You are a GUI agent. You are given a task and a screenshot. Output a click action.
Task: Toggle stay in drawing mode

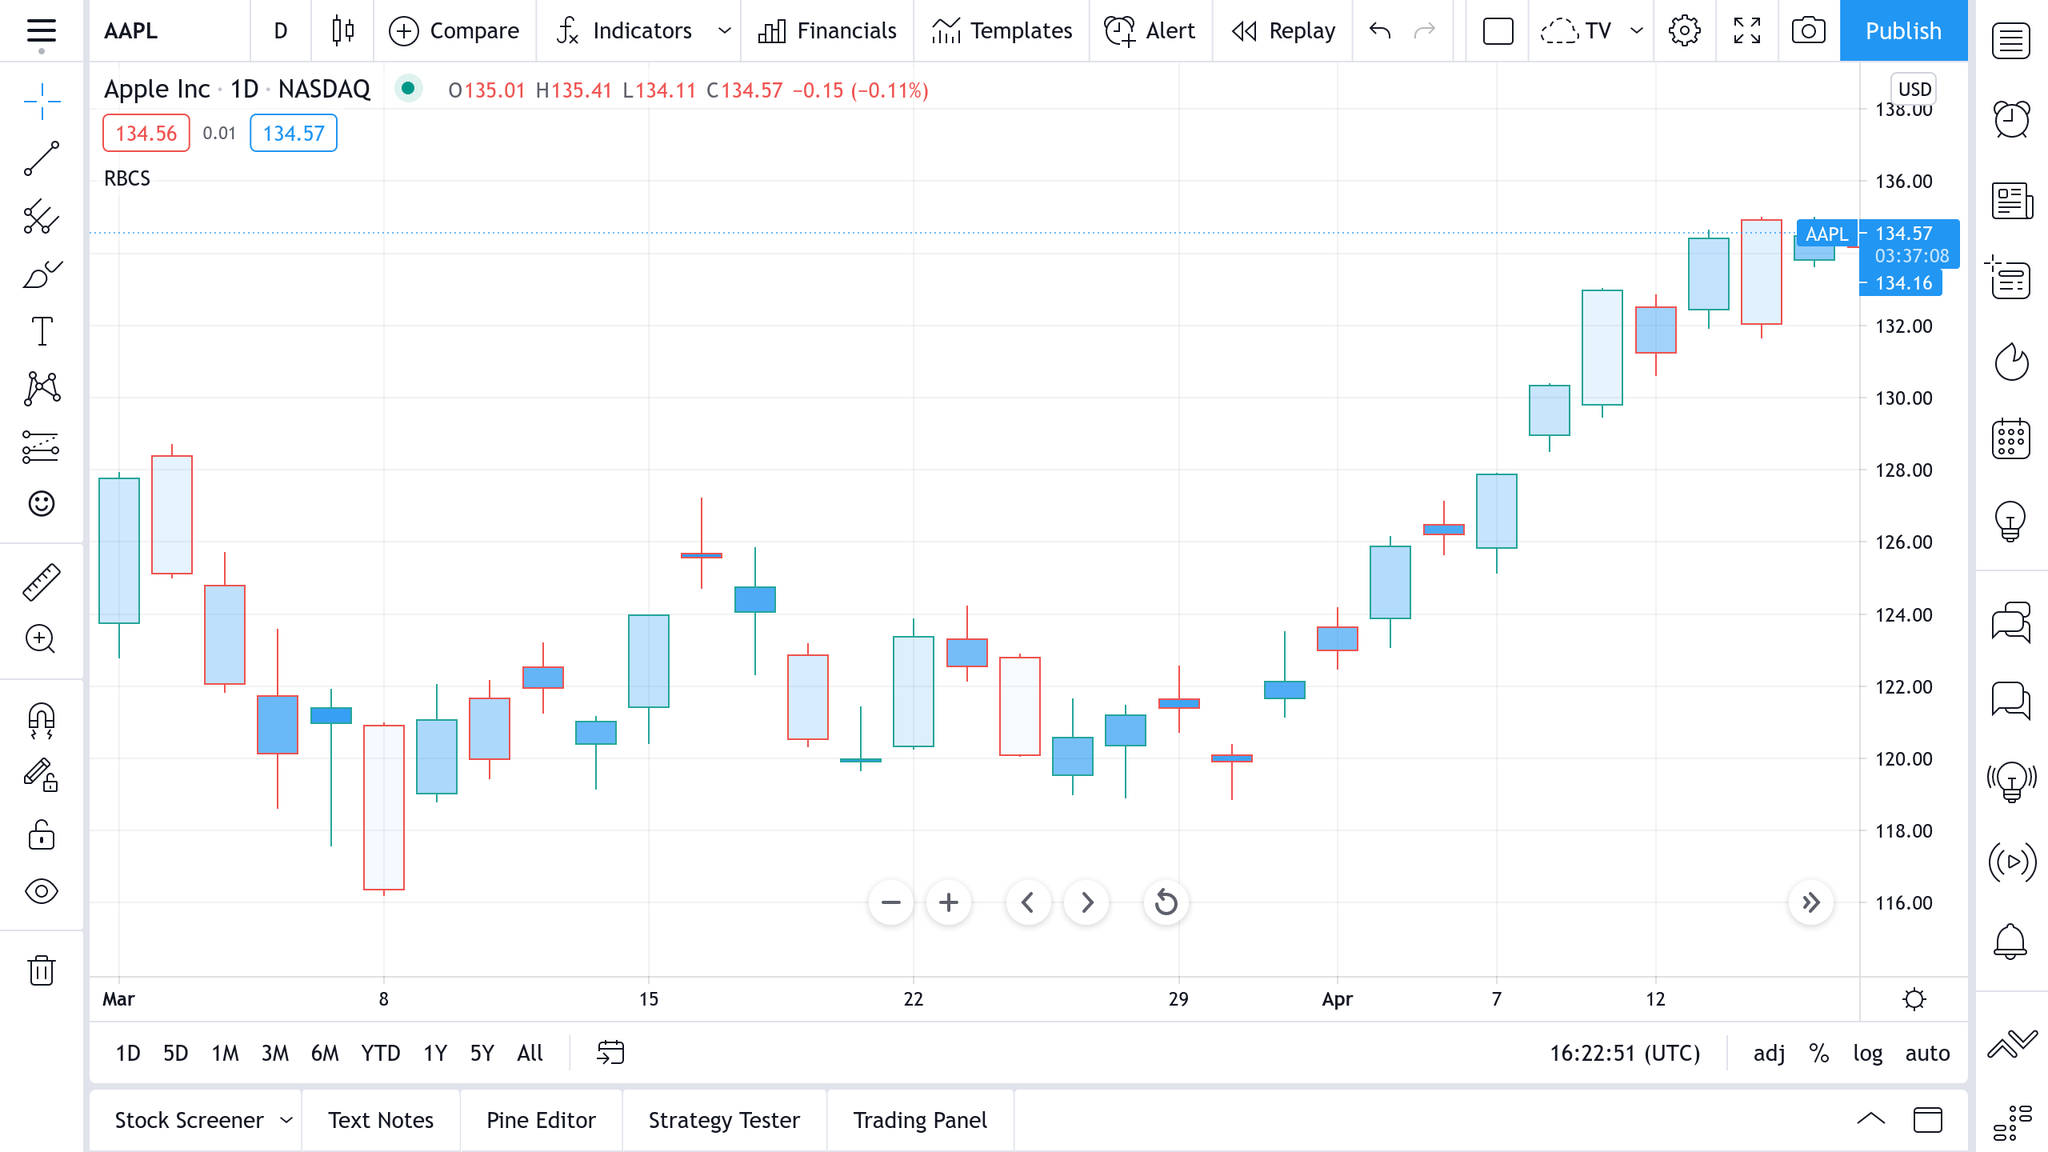click(42, 776)
